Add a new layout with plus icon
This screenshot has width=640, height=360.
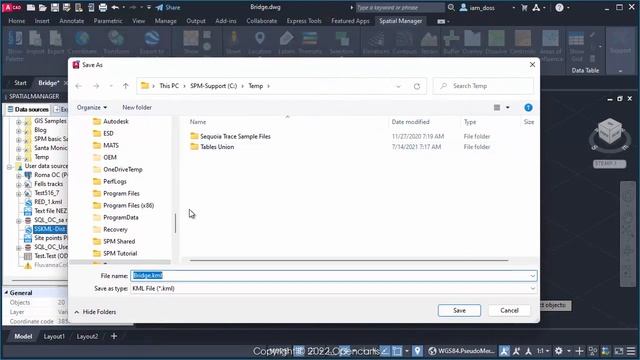pyautogui.click(x=114, y=336)
